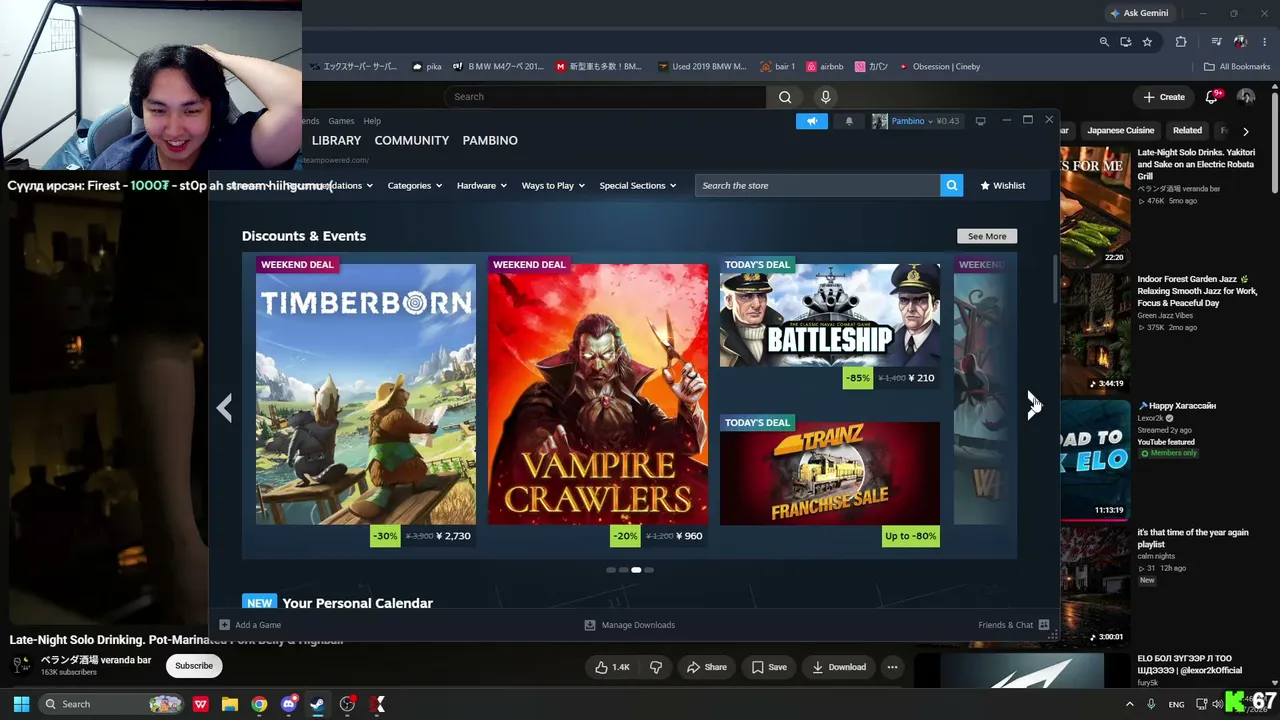Viewport: 1280px width, 720px height.
Task: Open the Windows Start menu
Action: tap(21, 704)
